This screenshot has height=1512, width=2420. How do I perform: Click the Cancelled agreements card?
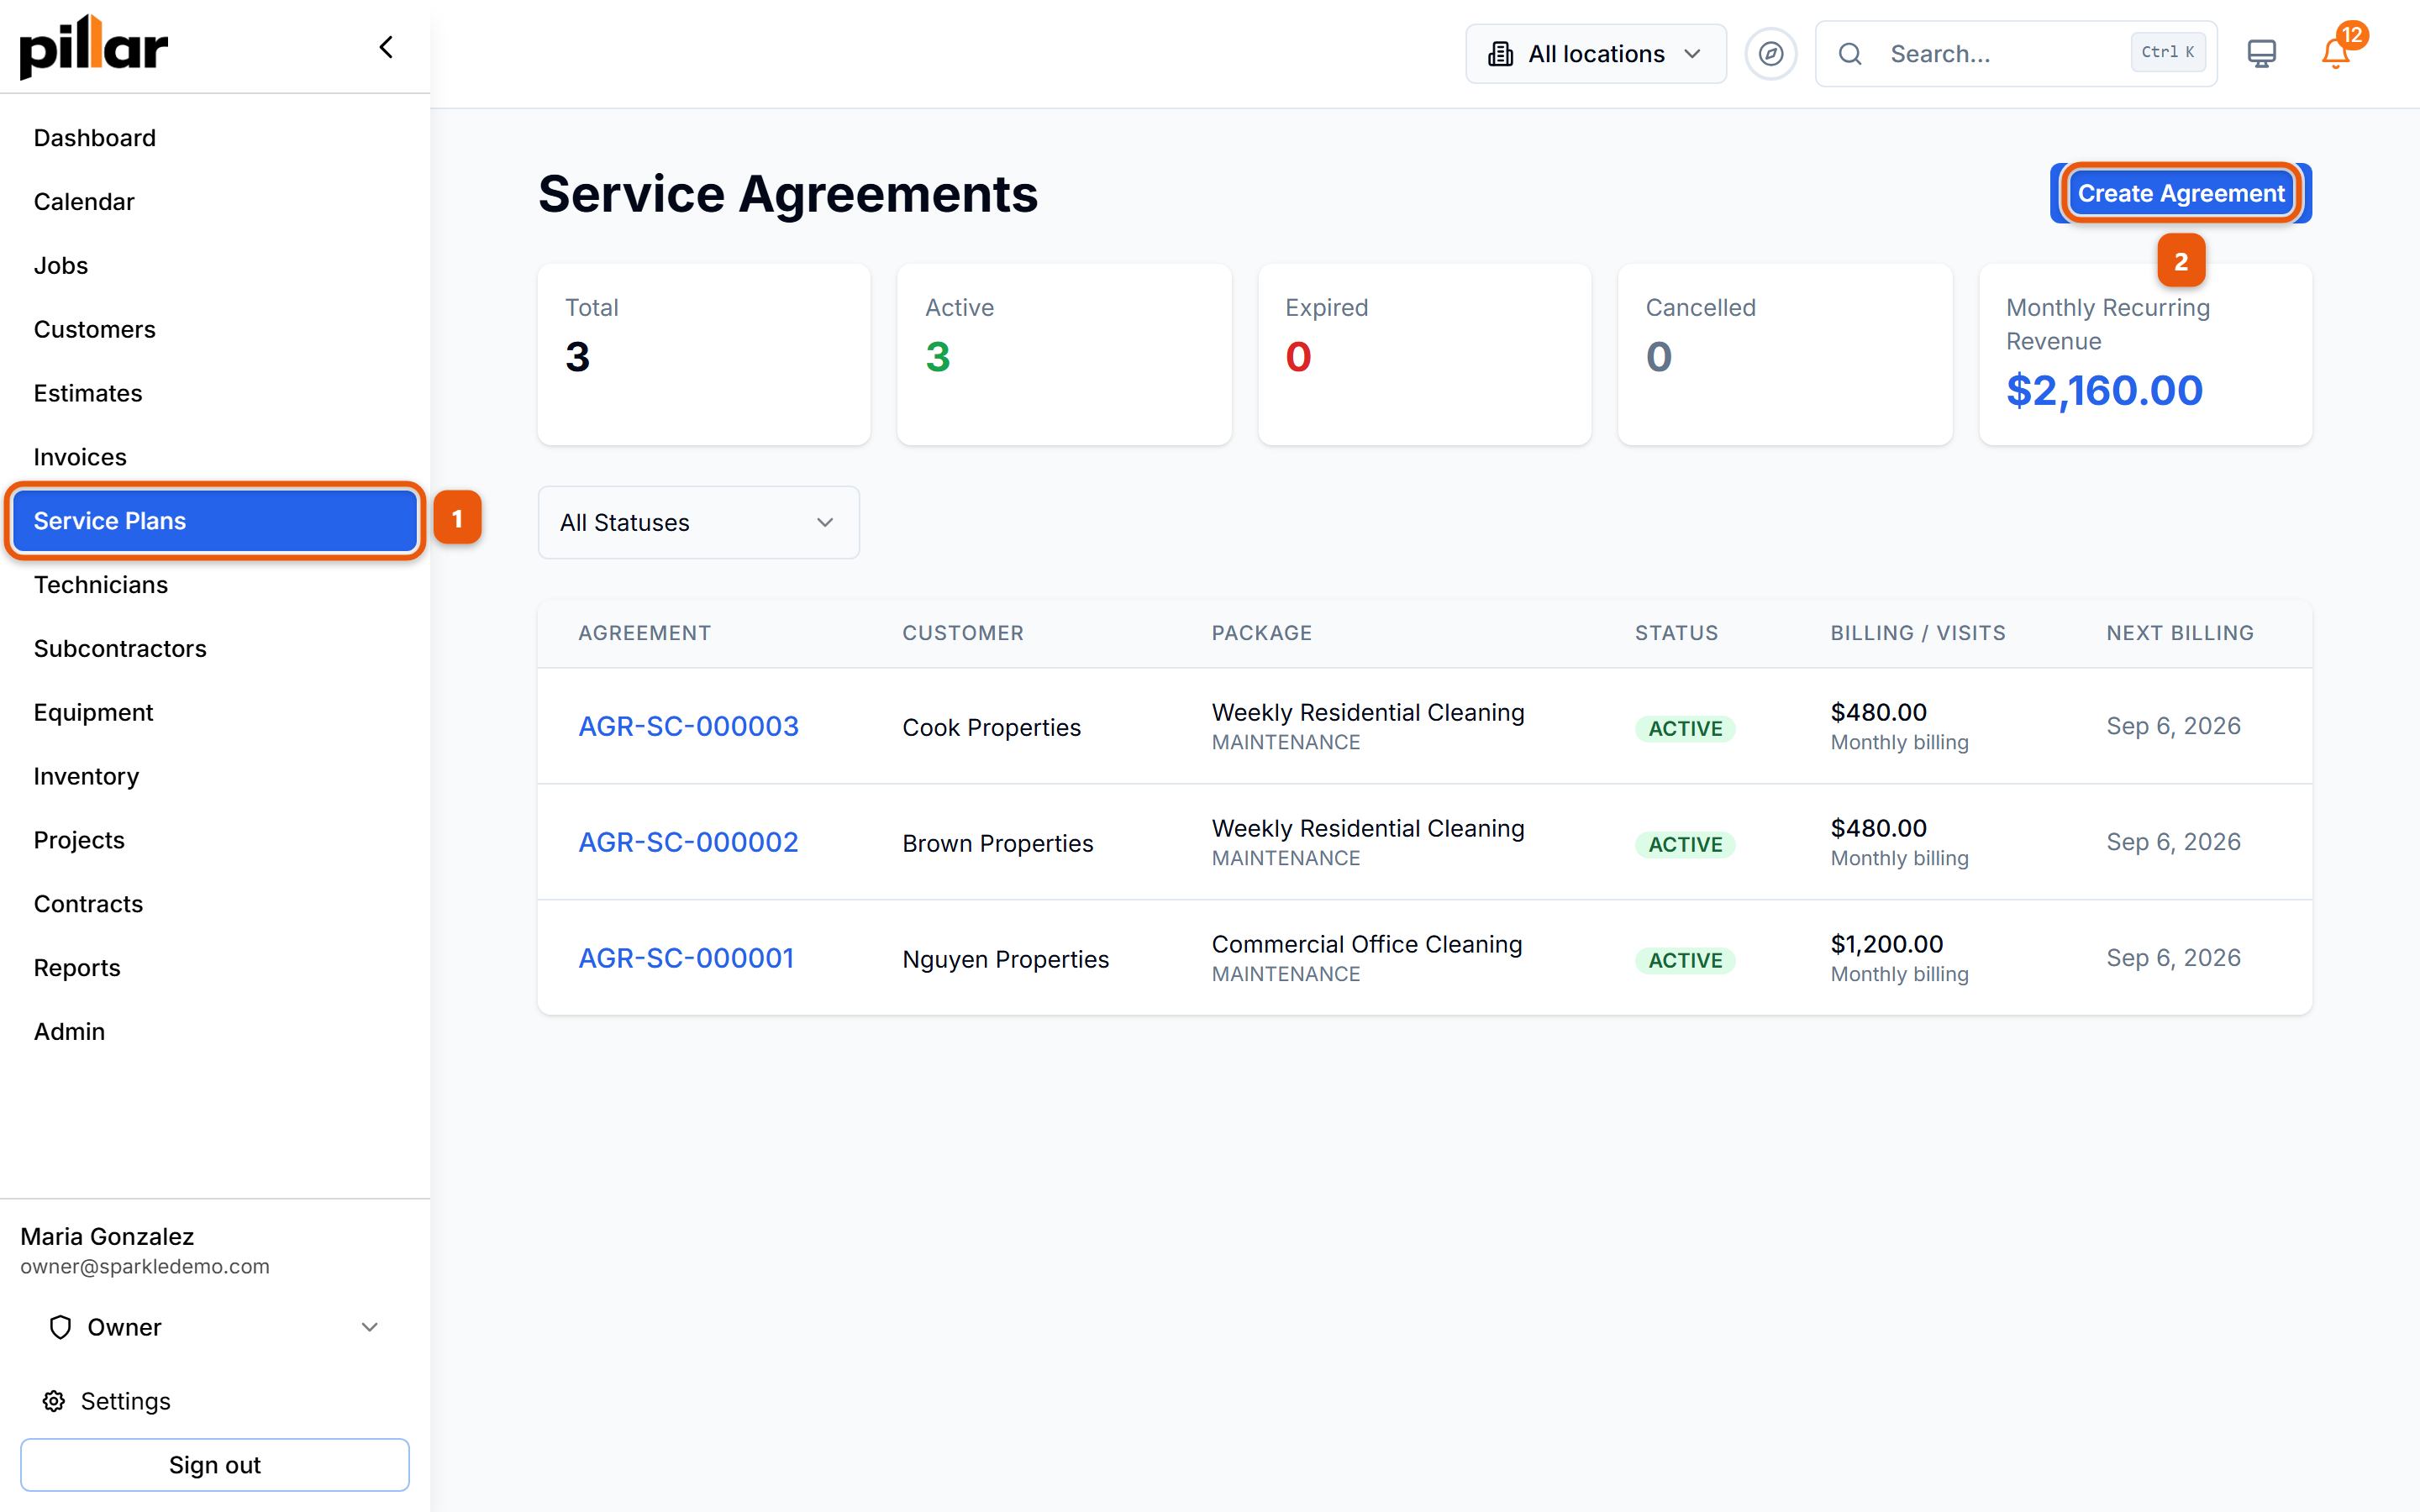(1784, 355)
